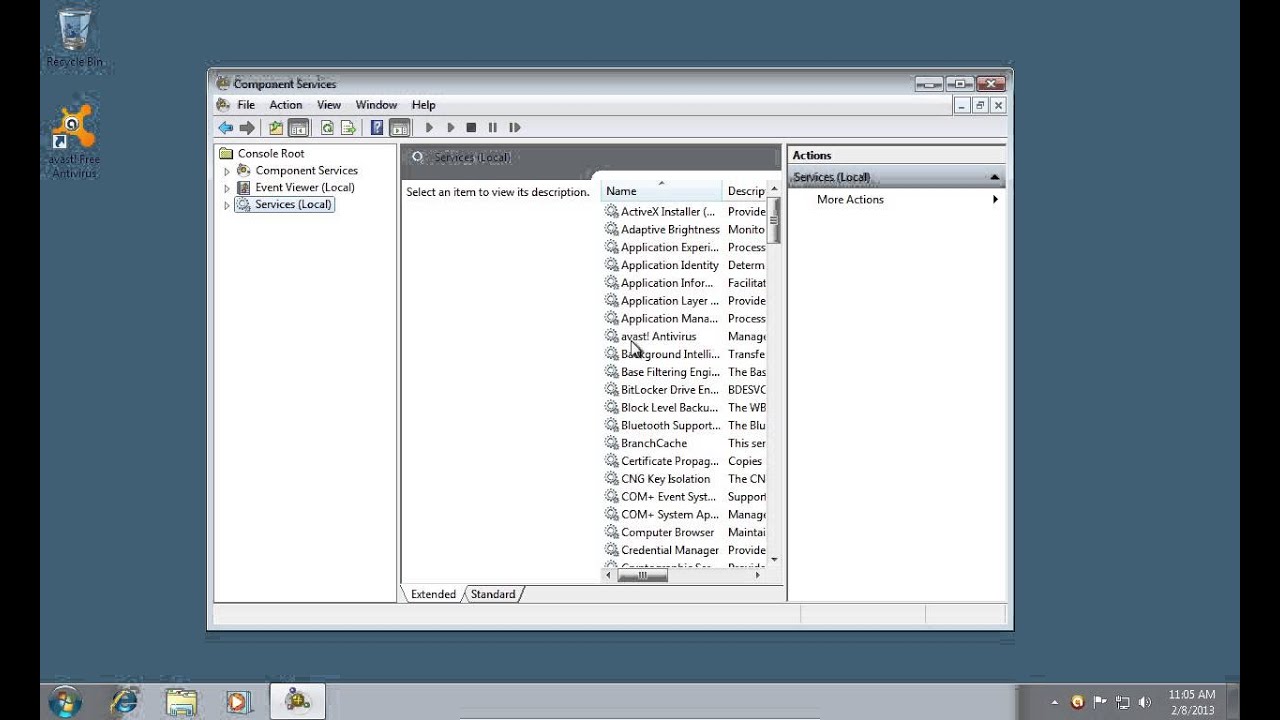Click the Back arrow in the toolbar
Viewport: 1280px width, 720px height.
(x=226, y=128)
